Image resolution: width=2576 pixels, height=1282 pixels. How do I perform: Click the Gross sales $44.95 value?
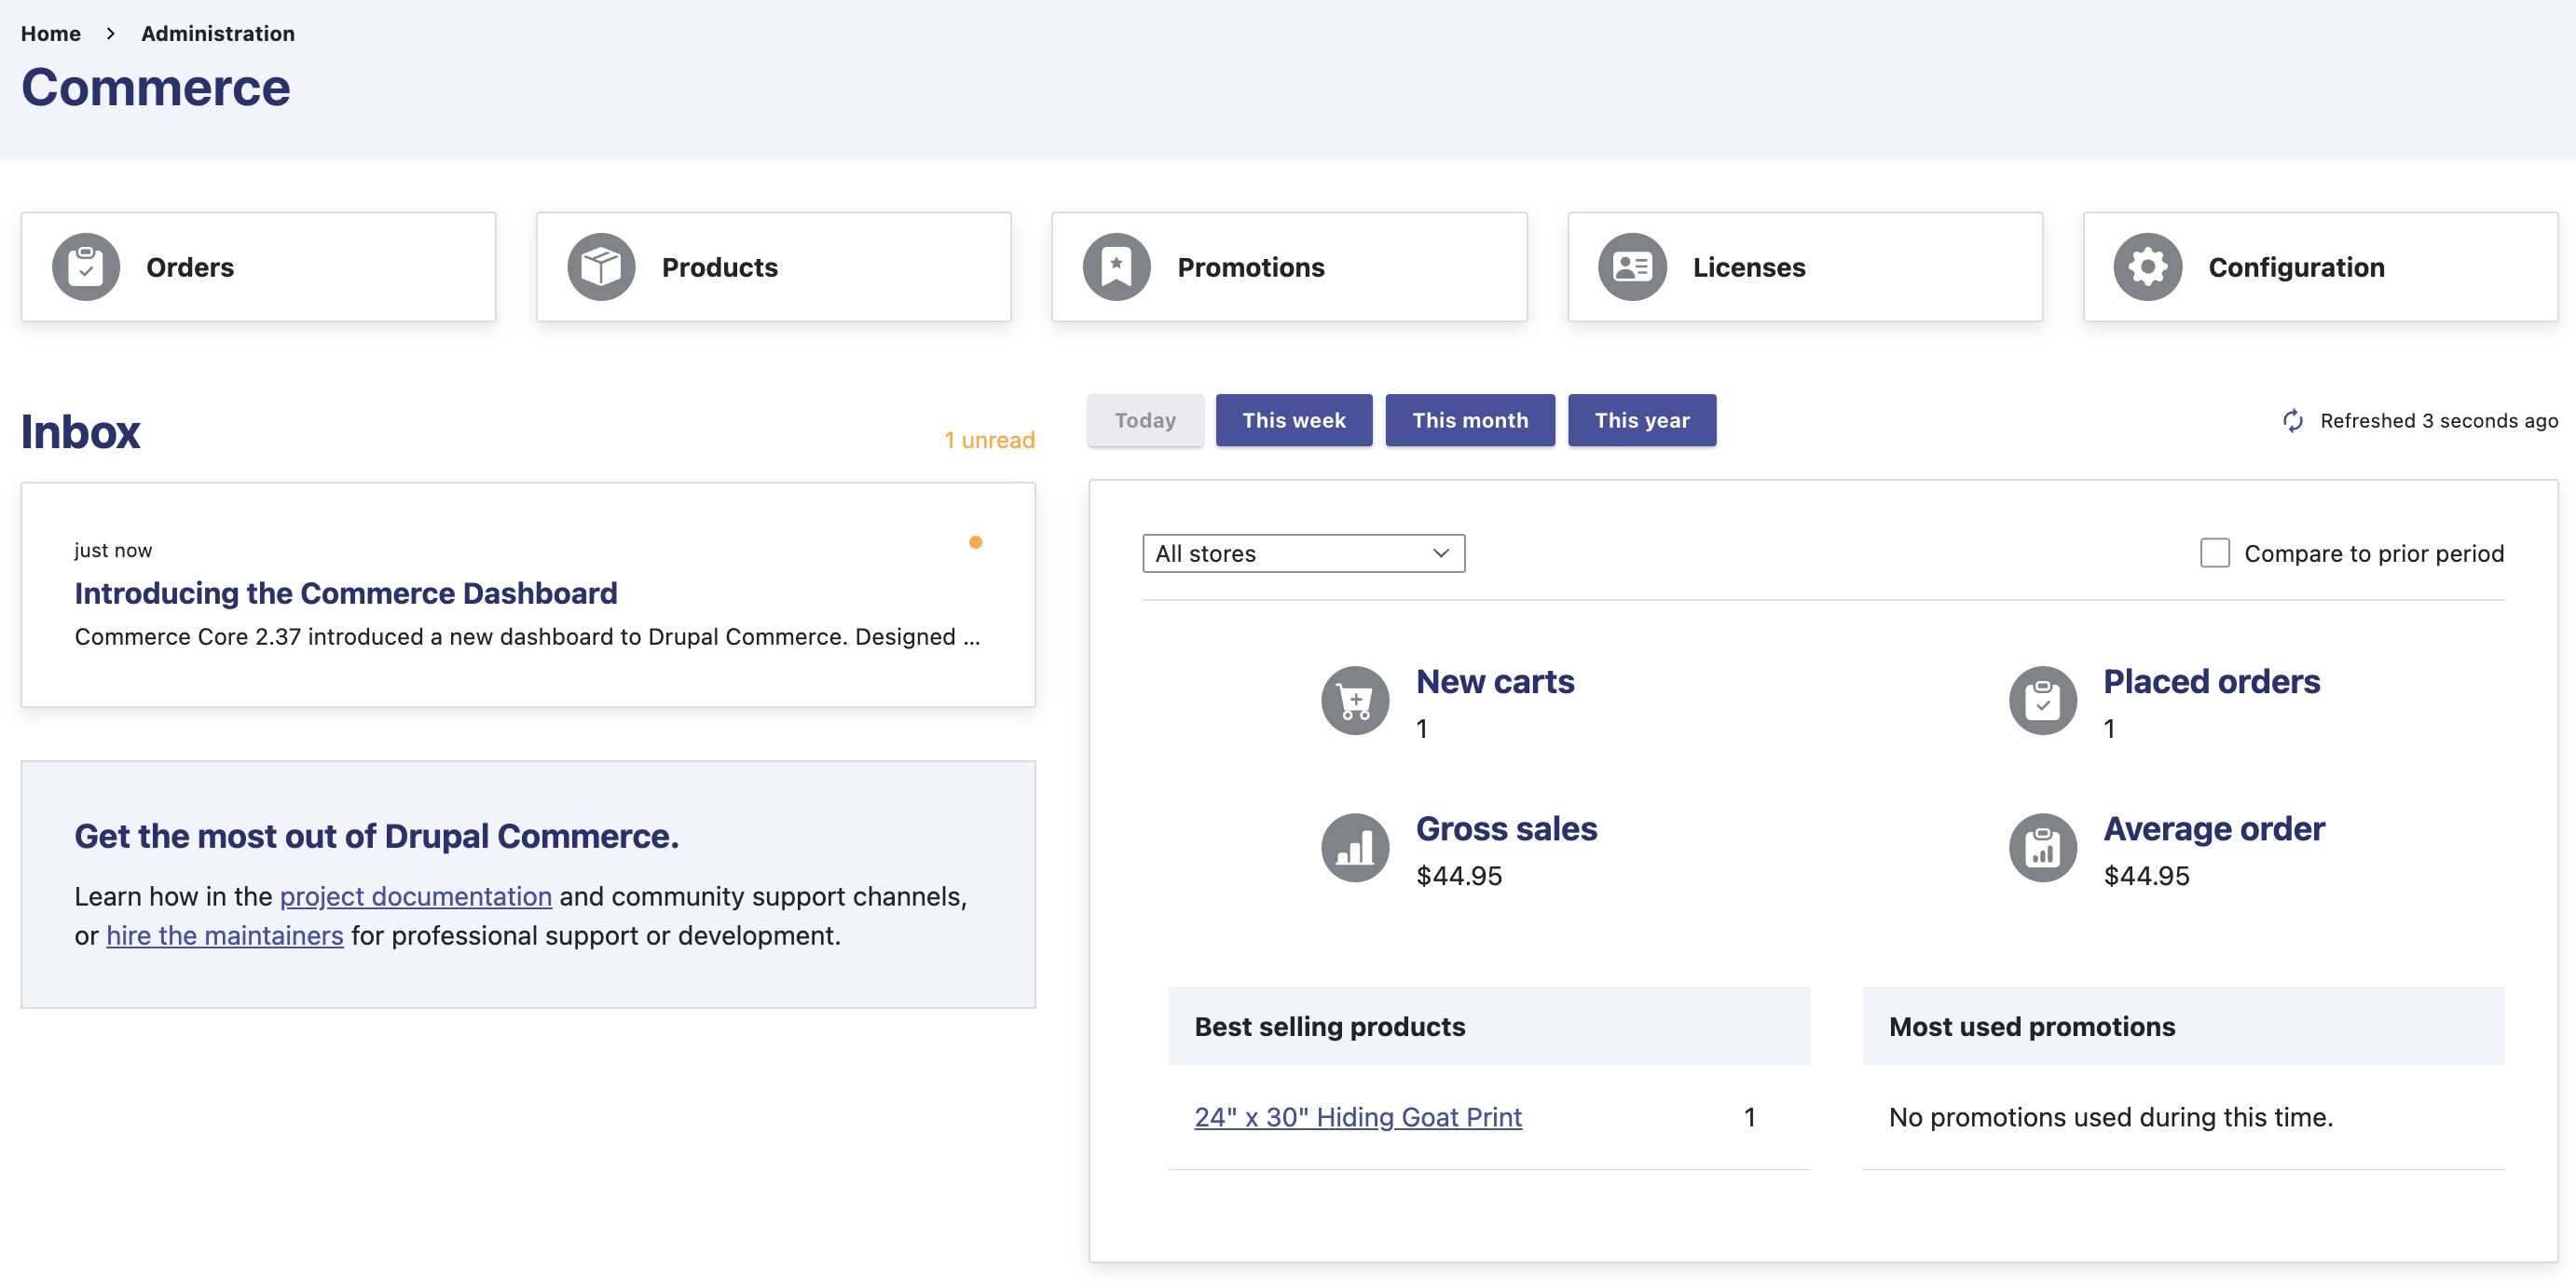click(1459, 876)
